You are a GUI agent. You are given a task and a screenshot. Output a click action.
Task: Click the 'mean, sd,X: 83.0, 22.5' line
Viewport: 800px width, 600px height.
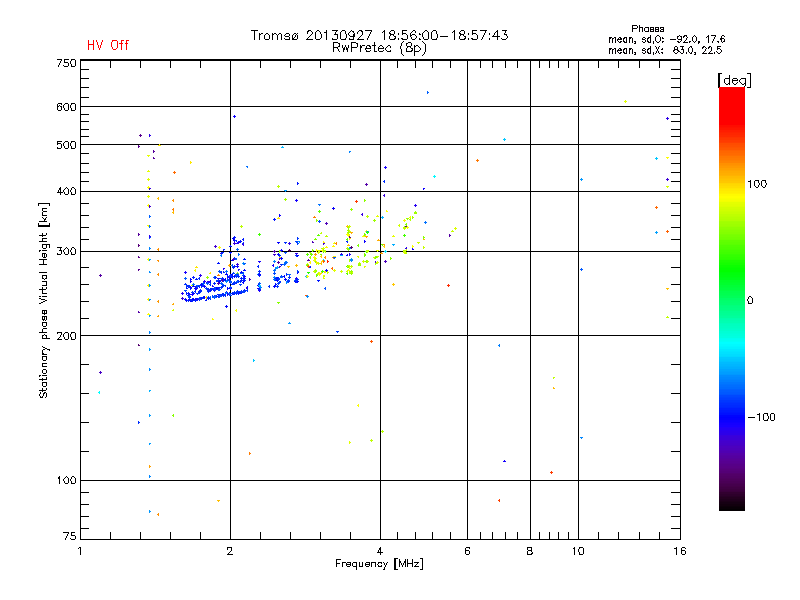(665, 50)
